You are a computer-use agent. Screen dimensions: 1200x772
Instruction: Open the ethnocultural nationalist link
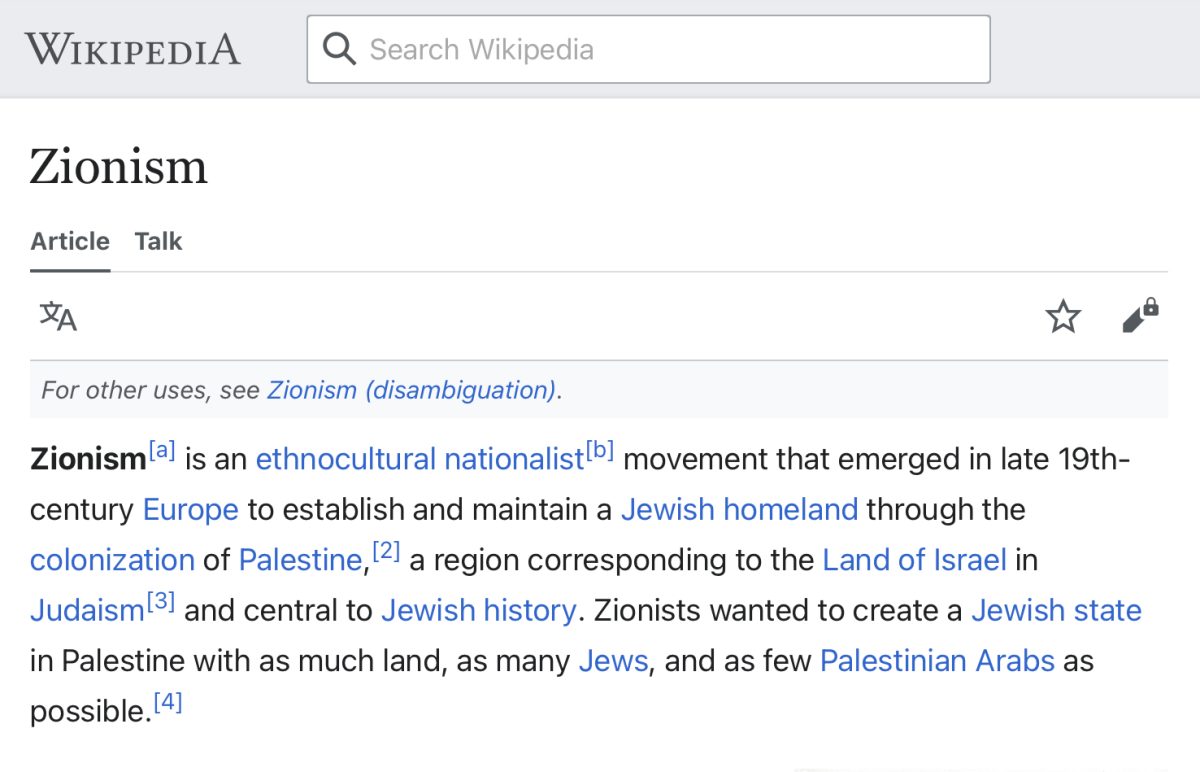pyautogui.click(x=419, y=459)
